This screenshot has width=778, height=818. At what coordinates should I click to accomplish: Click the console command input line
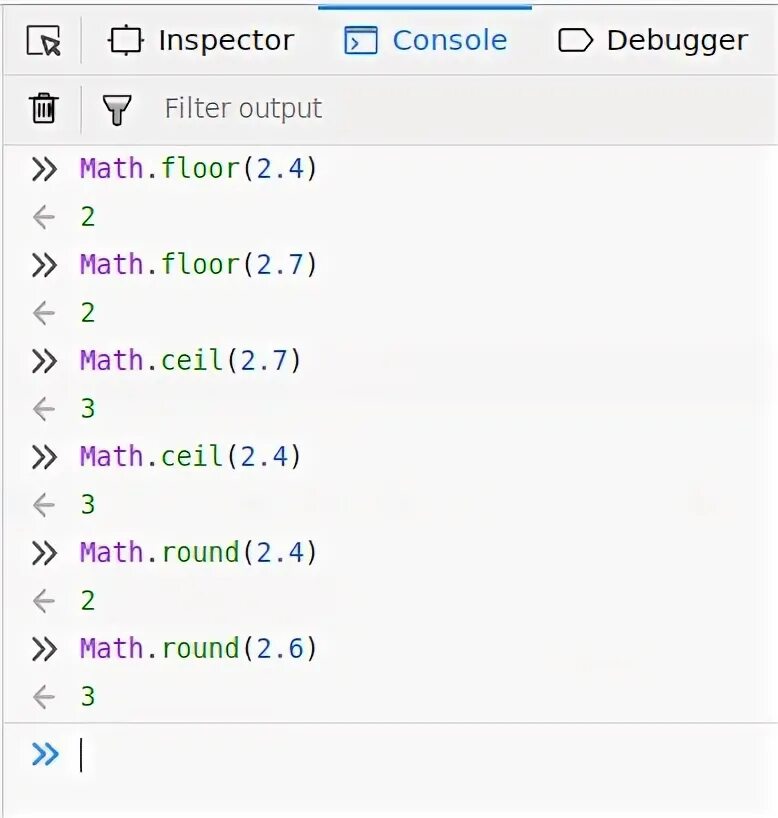[400, 755]
